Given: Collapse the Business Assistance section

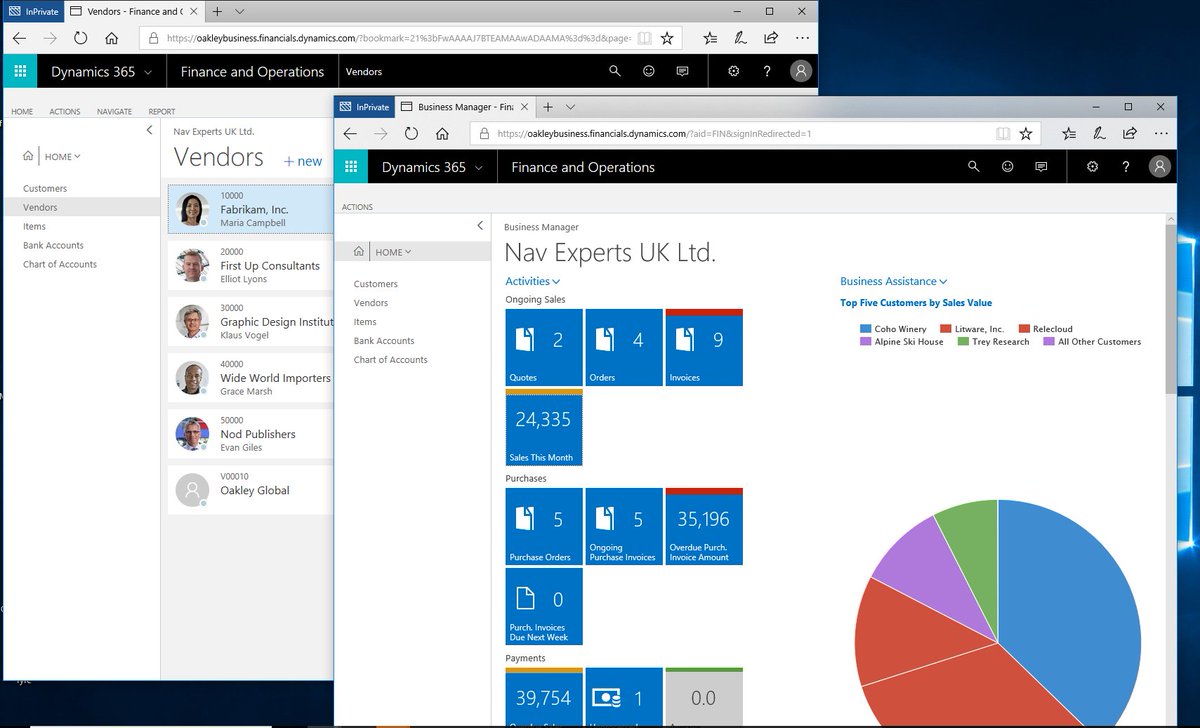Looking at the screenshot, I should (x=893, y=282).
